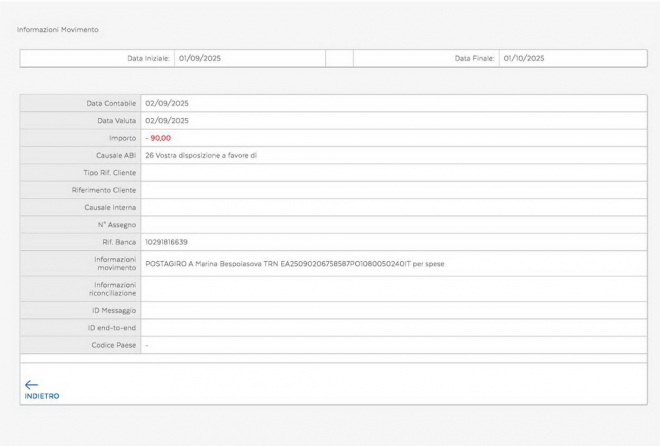Click the POSTAGIRO movement information text
Screen dimensions: 660x446
(294, 263)
